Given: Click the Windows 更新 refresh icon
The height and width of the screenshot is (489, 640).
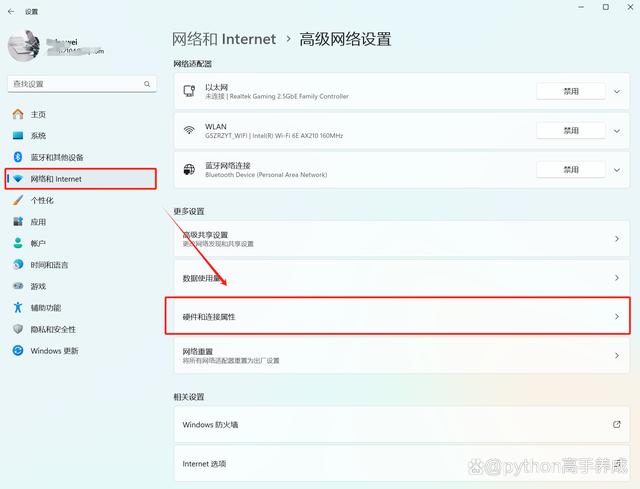Looking at the screenshot, I should [x=18, y=351].
